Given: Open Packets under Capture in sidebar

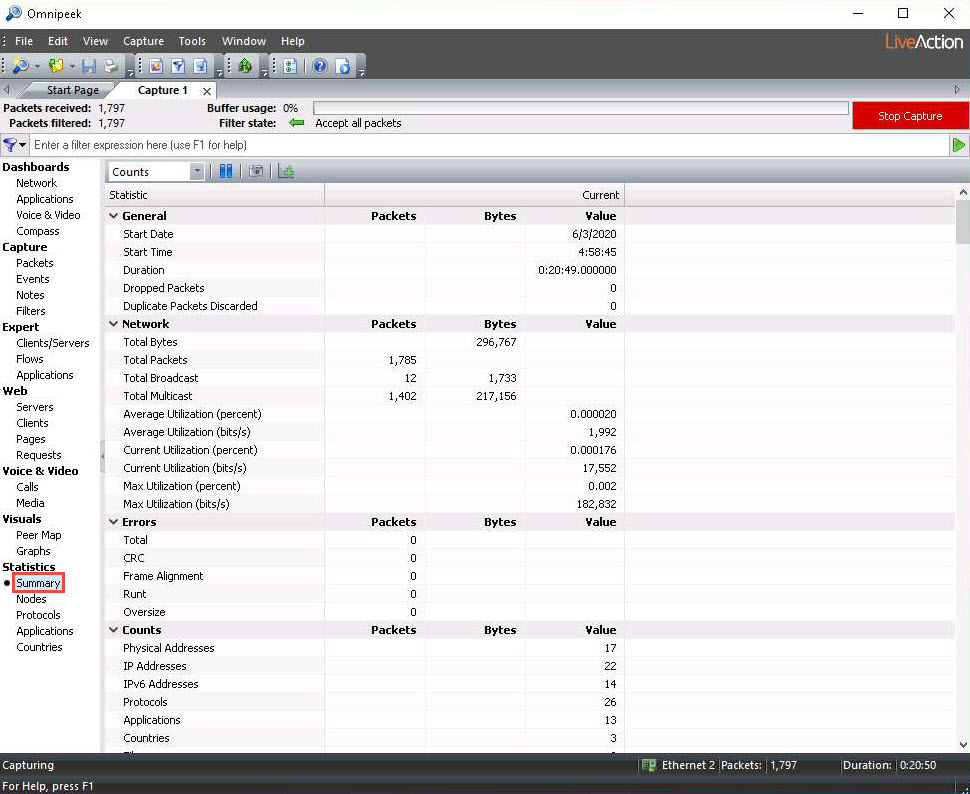Looking at the screenshot, I should pyautogui.click(x=35, y=263).
